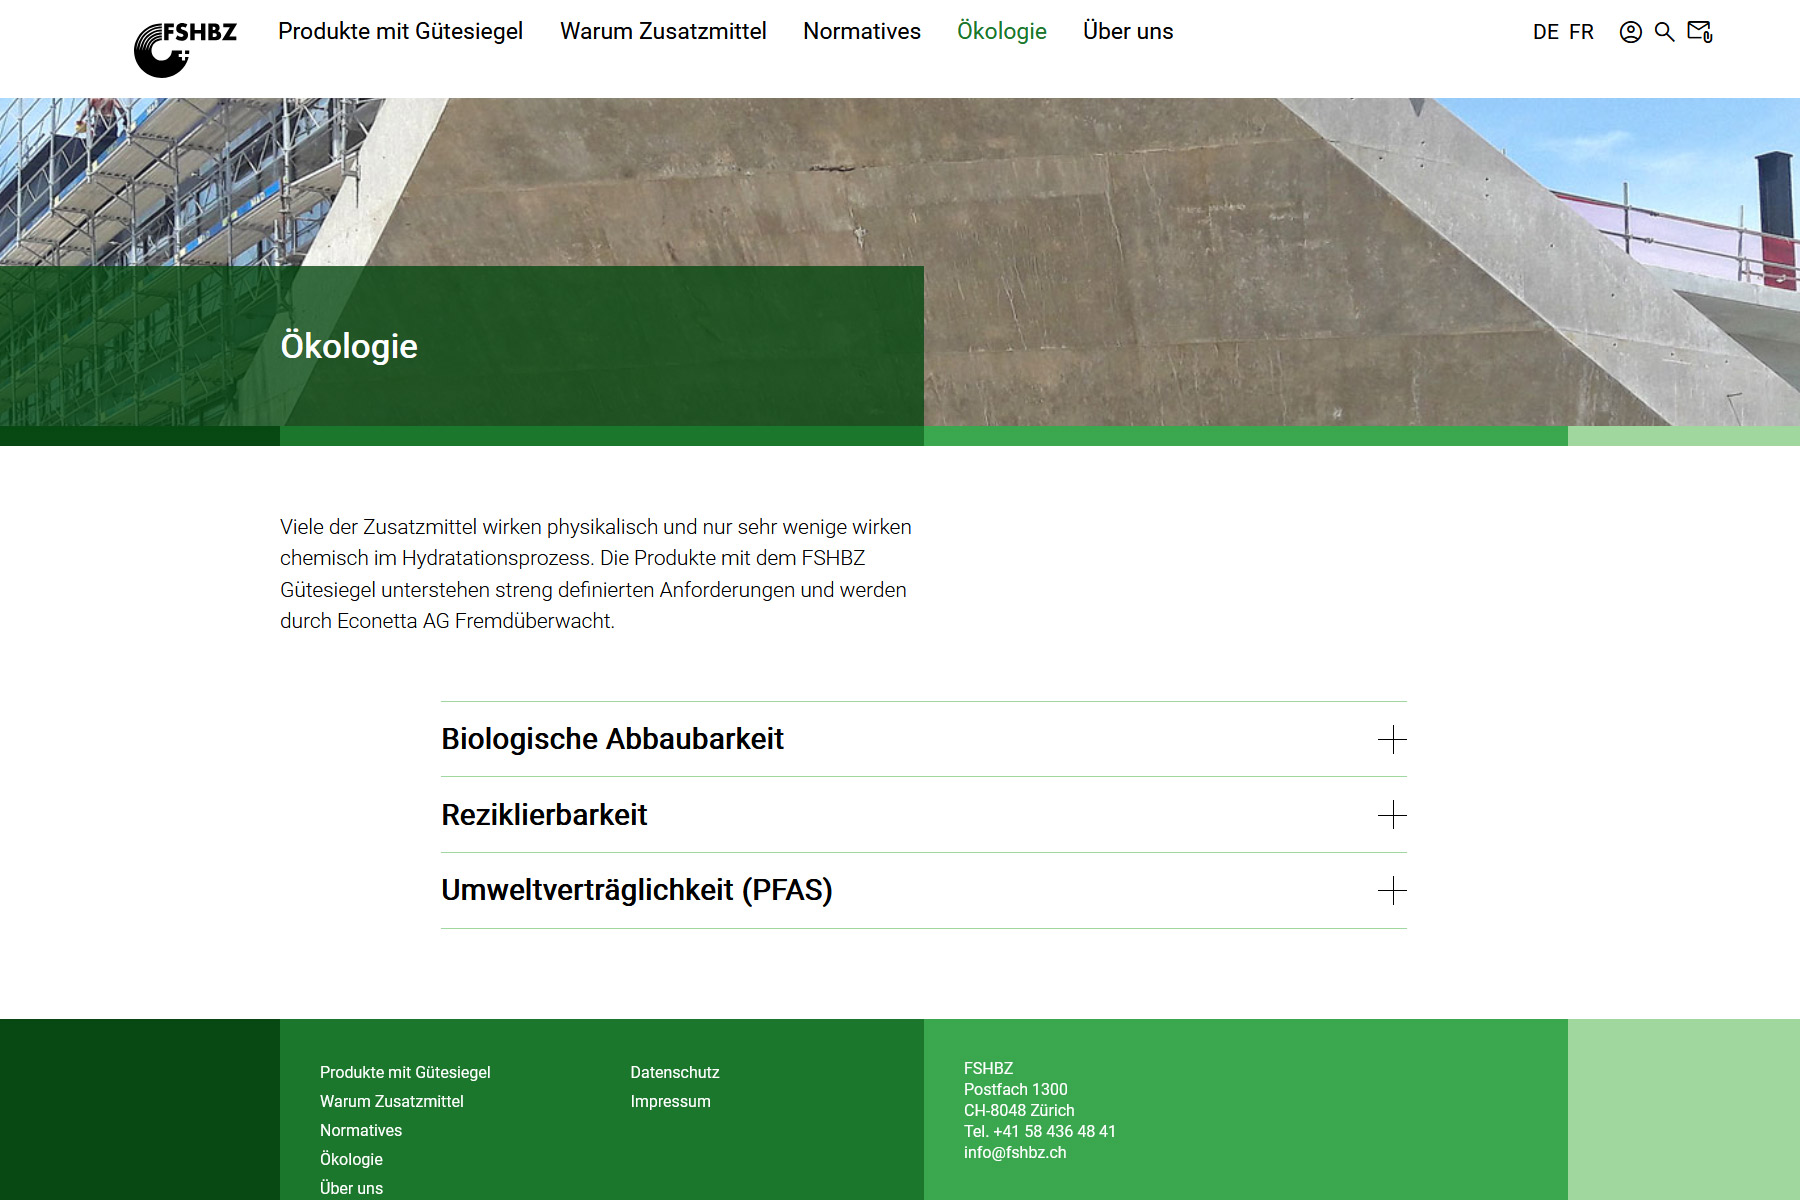Image resolution: width=1800 pixels, height=1200 pixels.
Task: Expand Reziklierbarkeit with its plus icon
Action: 1391,815
